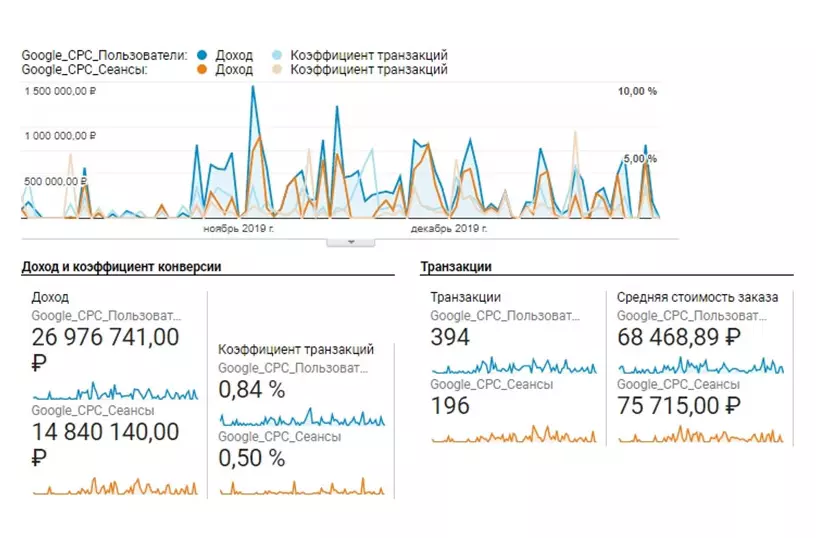This screenshot has width=816, height=538.
Task: Click the orange Транзакции sparkline
Action: tap(514, 434)
